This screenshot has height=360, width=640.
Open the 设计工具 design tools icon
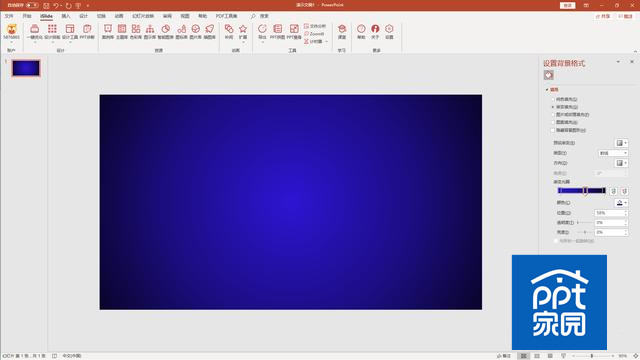pyautogui.click(x=70, y=31)
